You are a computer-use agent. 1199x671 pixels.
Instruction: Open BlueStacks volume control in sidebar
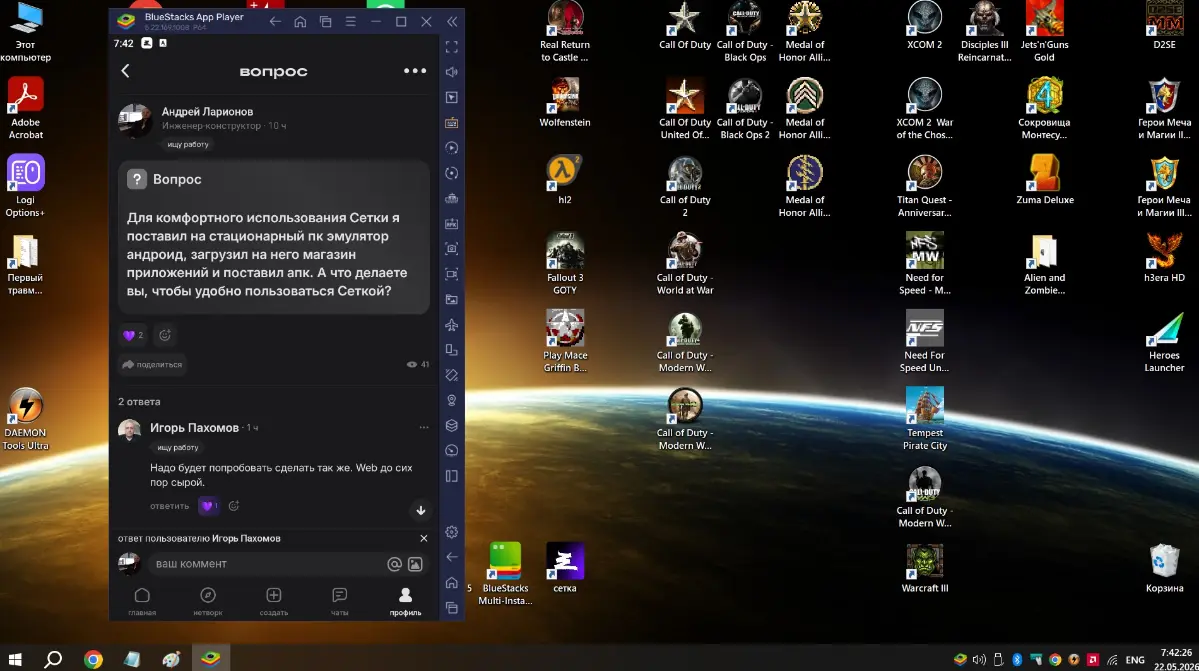pos(452,72)
